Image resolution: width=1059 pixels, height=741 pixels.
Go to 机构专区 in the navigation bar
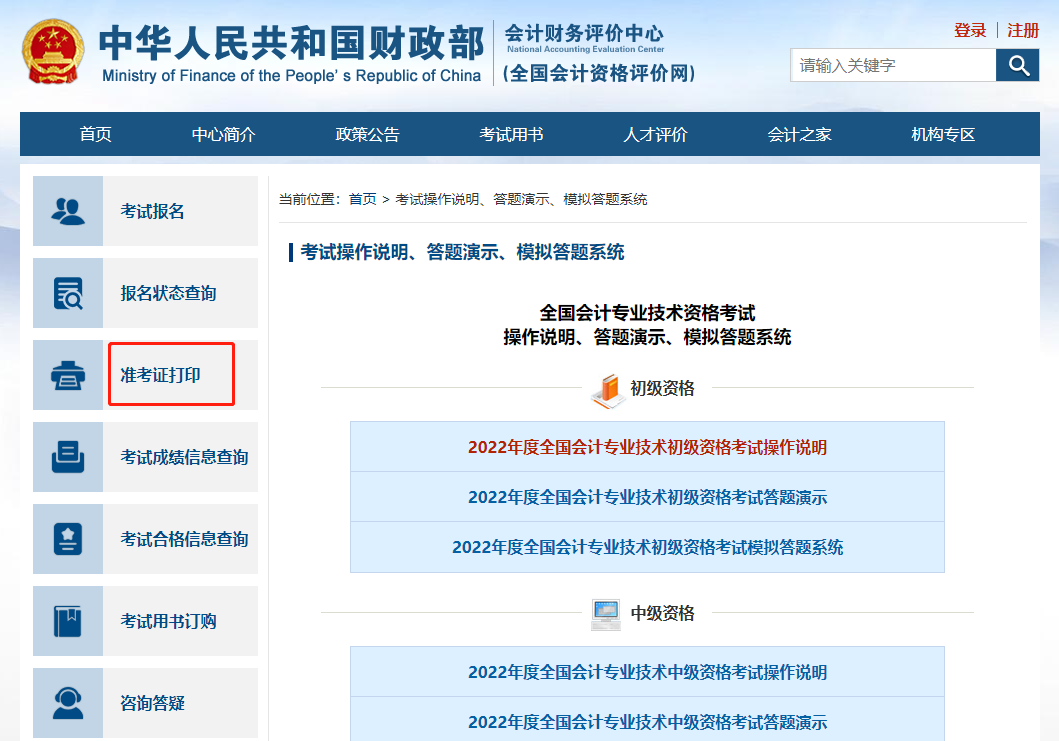click(x=942, y=135)
